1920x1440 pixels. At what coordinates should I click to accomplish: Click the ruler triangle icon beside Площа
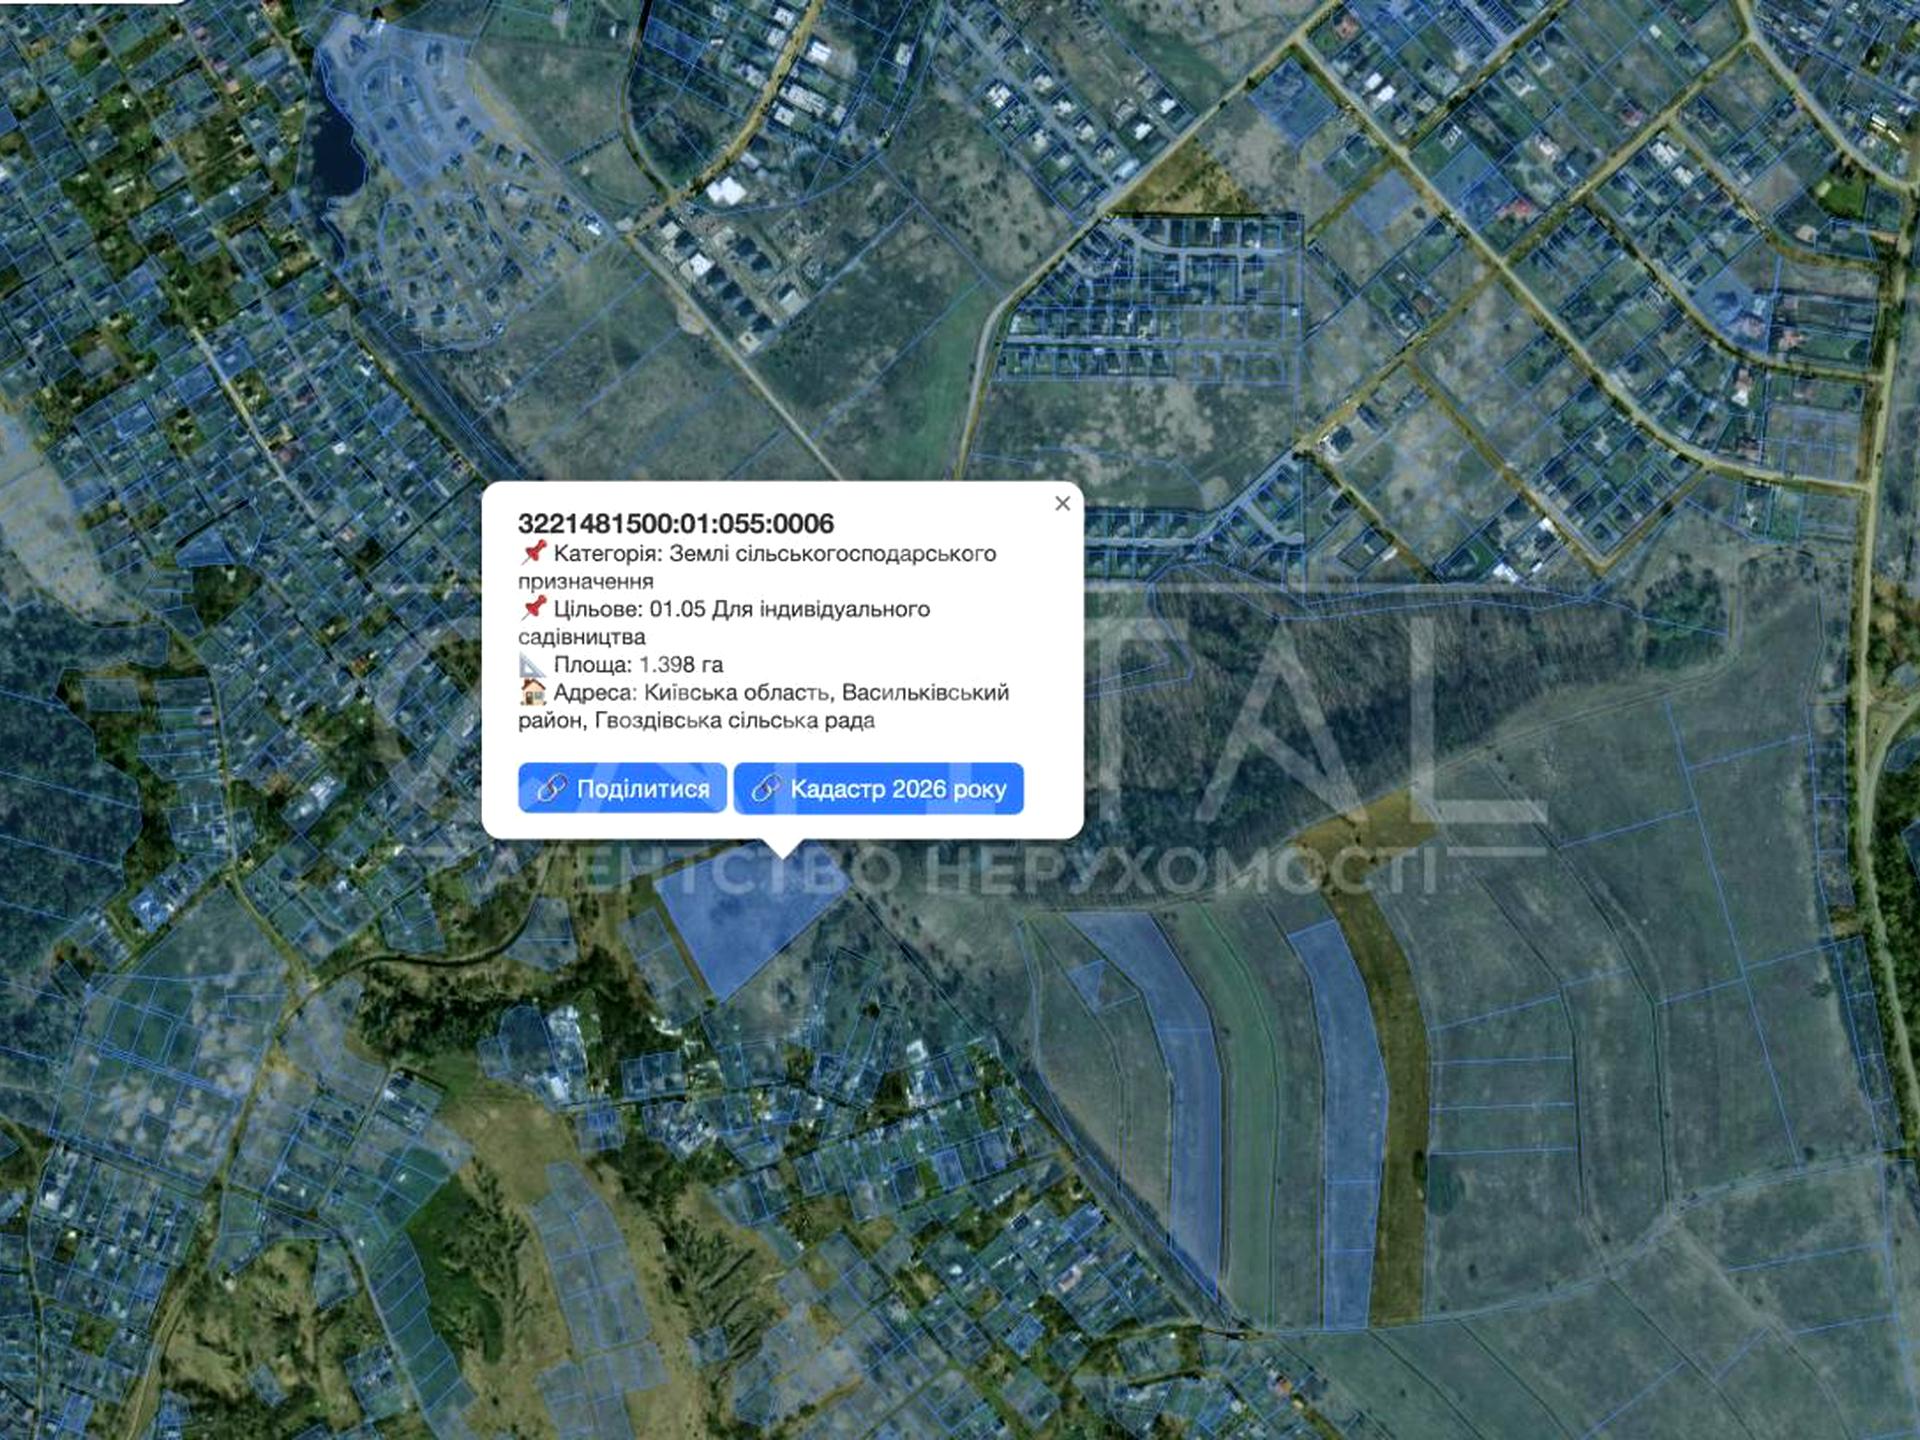tap(532, 665)
